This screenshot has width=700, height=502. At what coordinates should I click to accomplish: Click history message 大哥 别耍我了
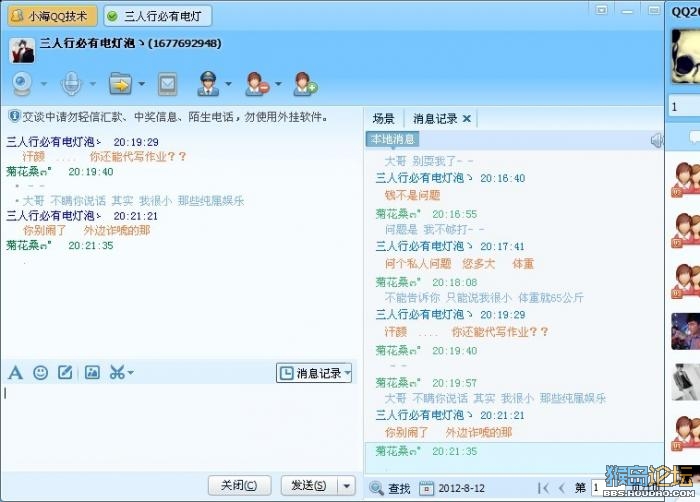[429, 161]
